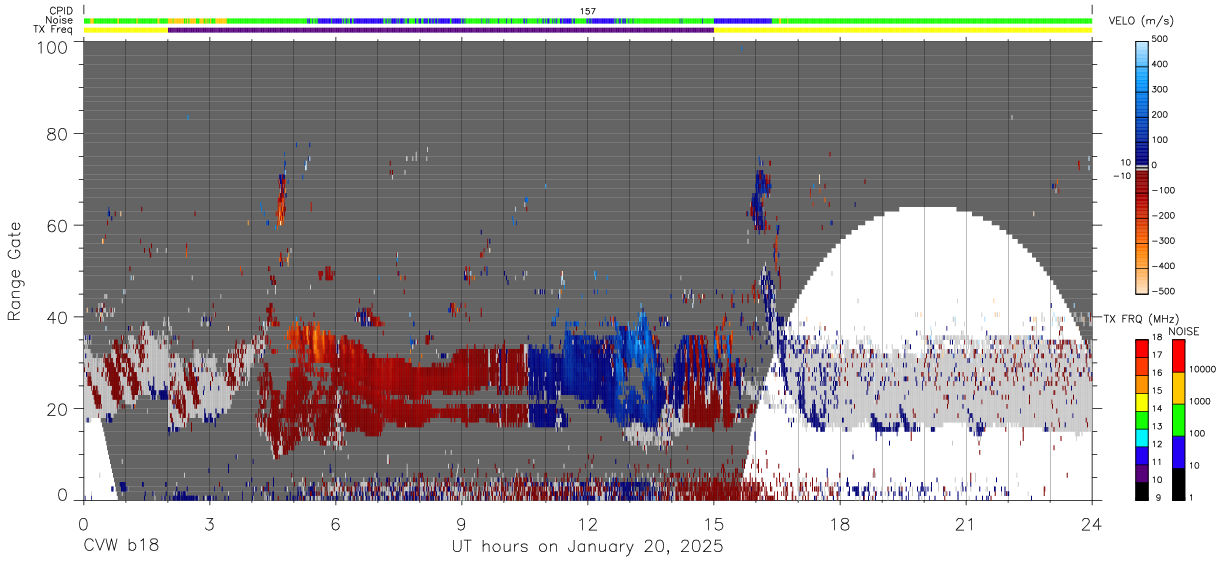Pick the green segment of NOISE scale
Viewport: 1228px width, 567px height.
tap(1178, 419)
